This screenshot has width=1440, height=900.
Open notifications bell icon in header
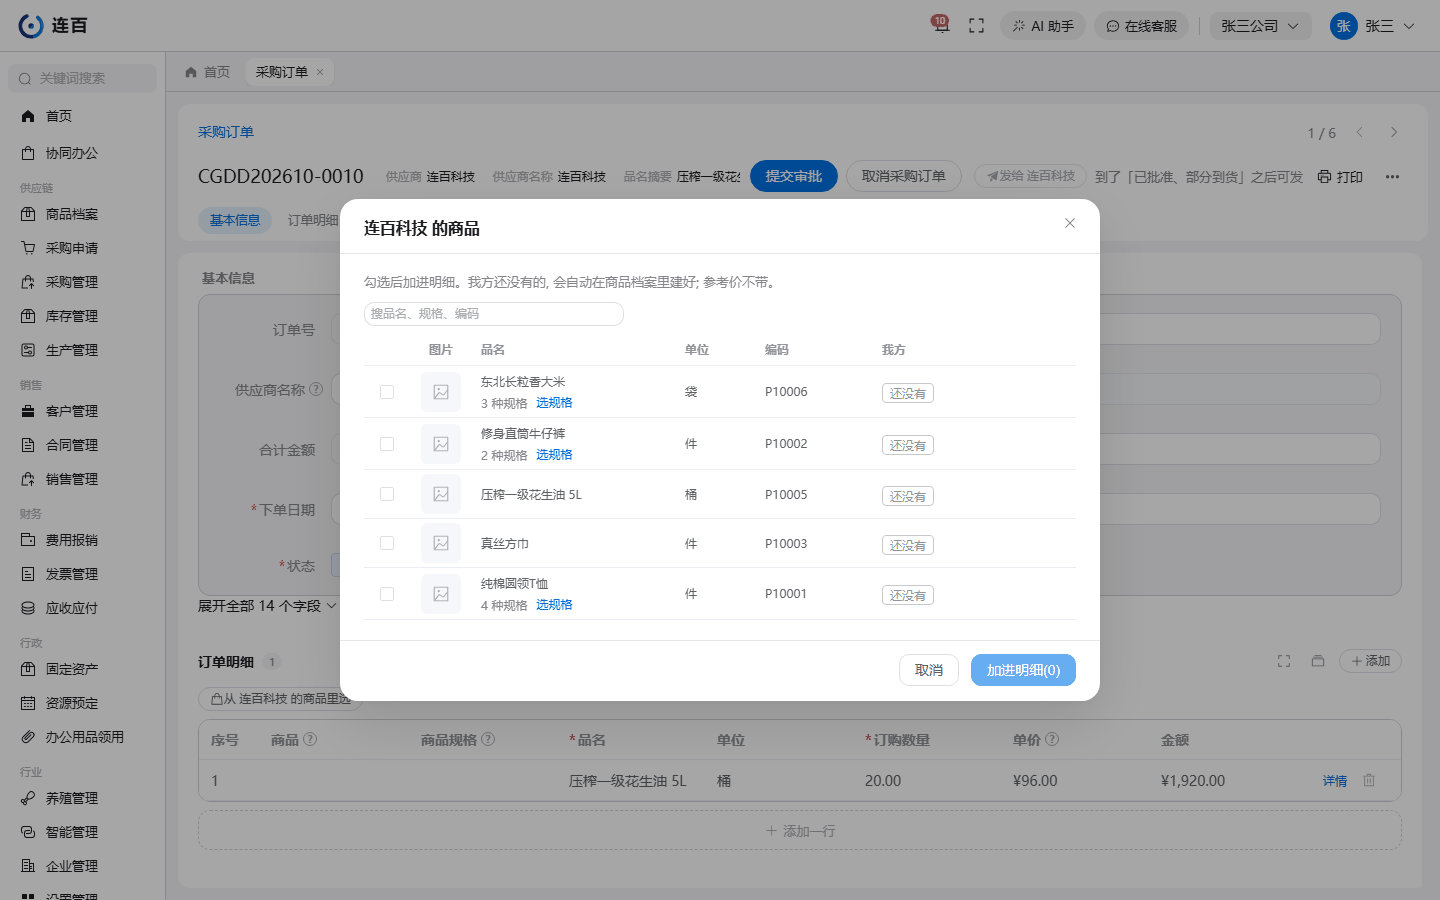point(940,26)
